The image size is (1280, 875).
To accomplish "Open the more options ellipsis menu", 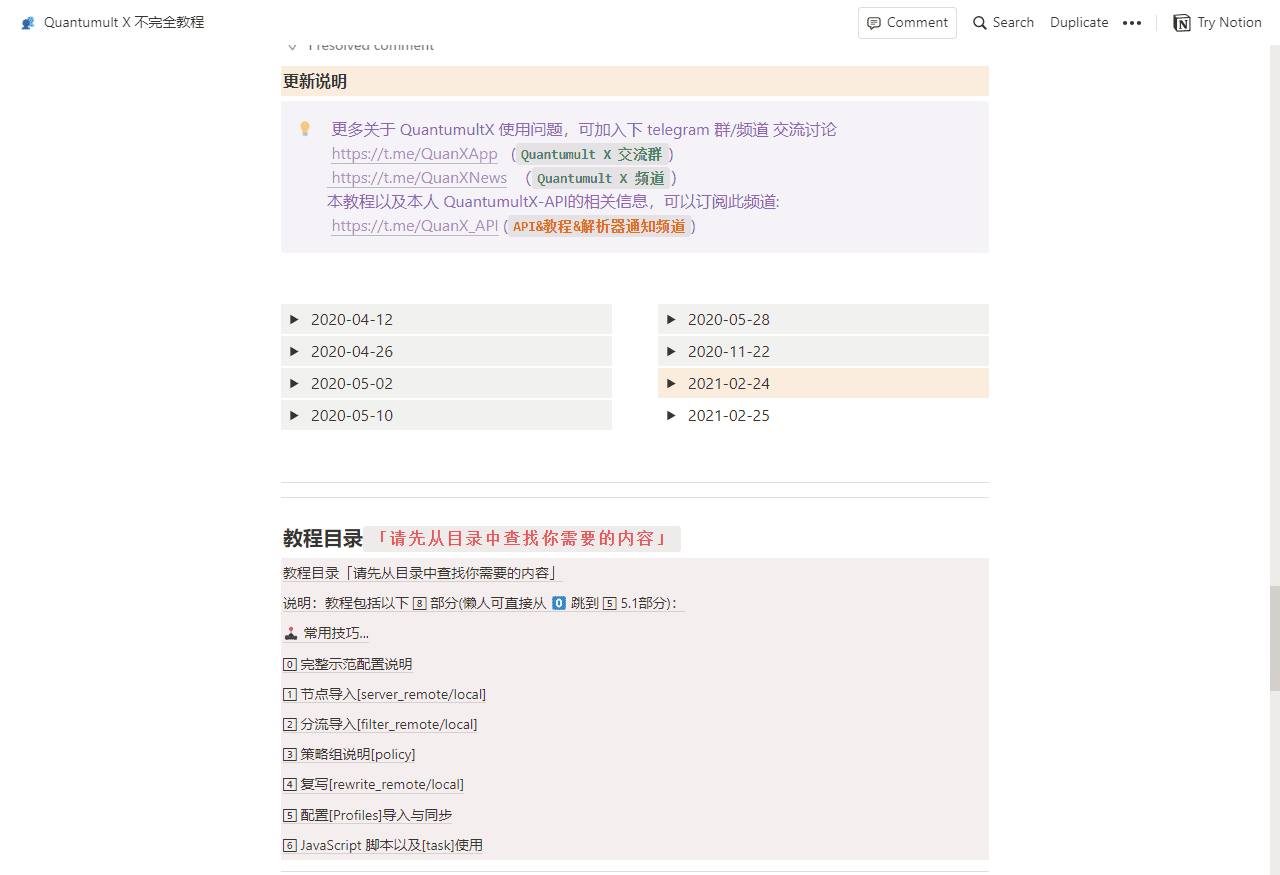I will click(1132, 22).
